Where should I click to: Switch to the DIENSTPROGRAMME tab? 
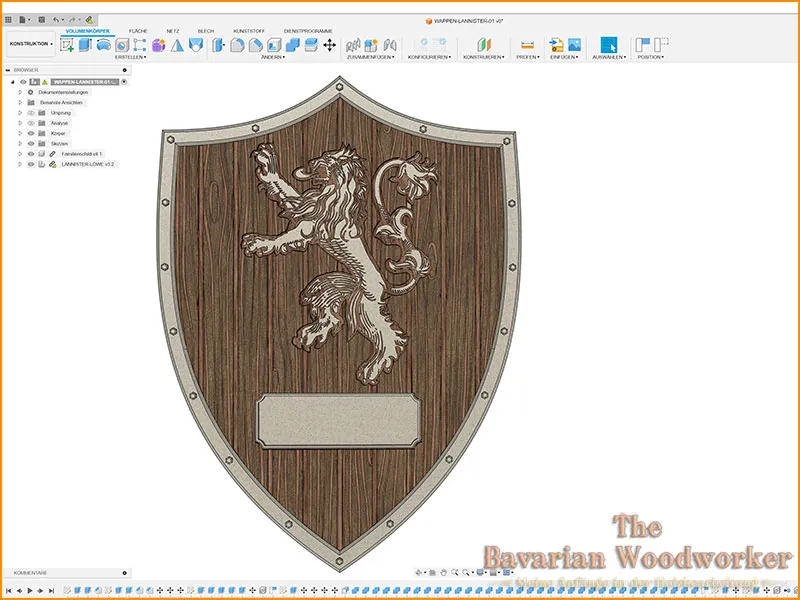click(x=308, y=31)
